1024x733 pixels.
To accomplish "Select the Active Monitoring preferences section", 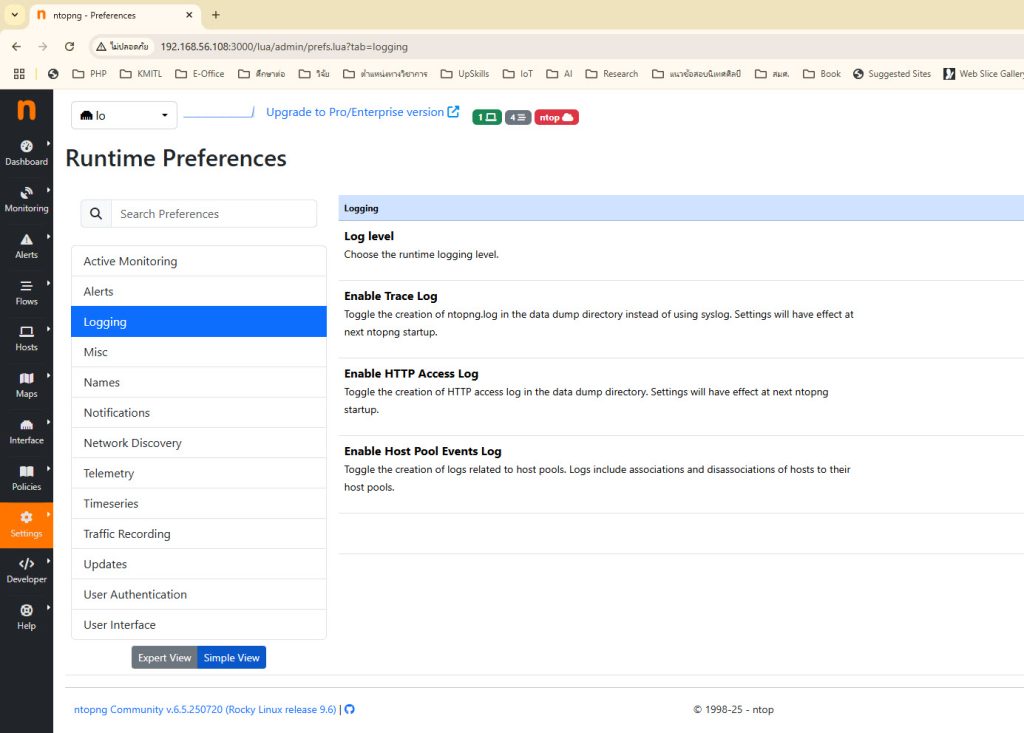I will point(199,261).
